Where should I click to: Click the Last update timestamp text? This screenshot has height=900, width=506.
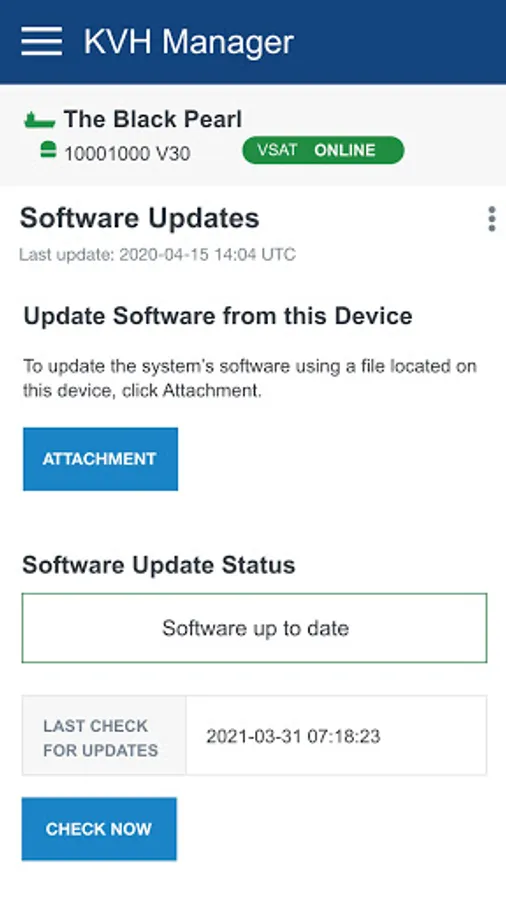coord(157,254)
